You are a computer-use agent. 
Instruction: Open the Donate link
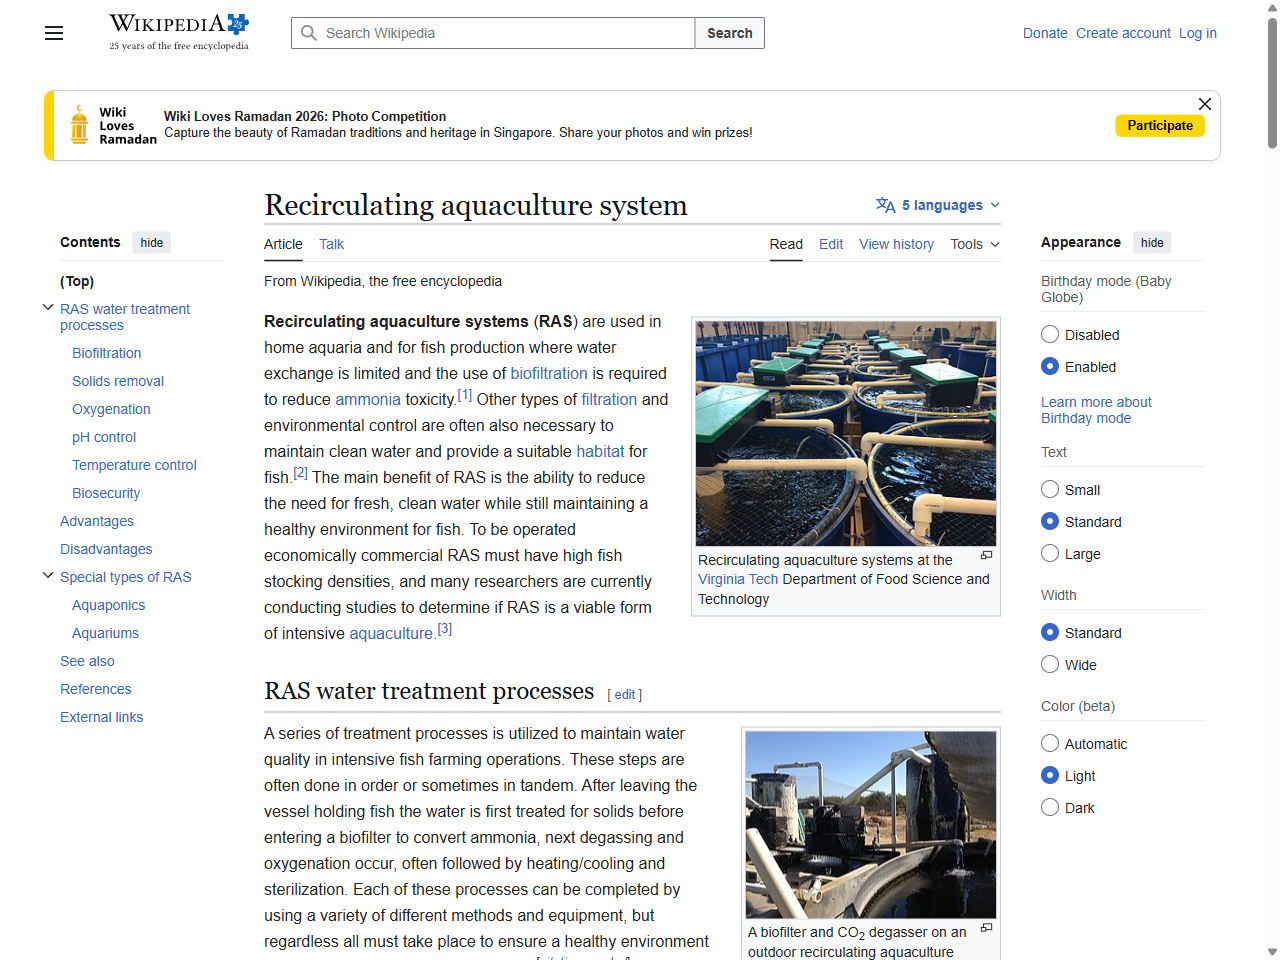(1045, 33)
